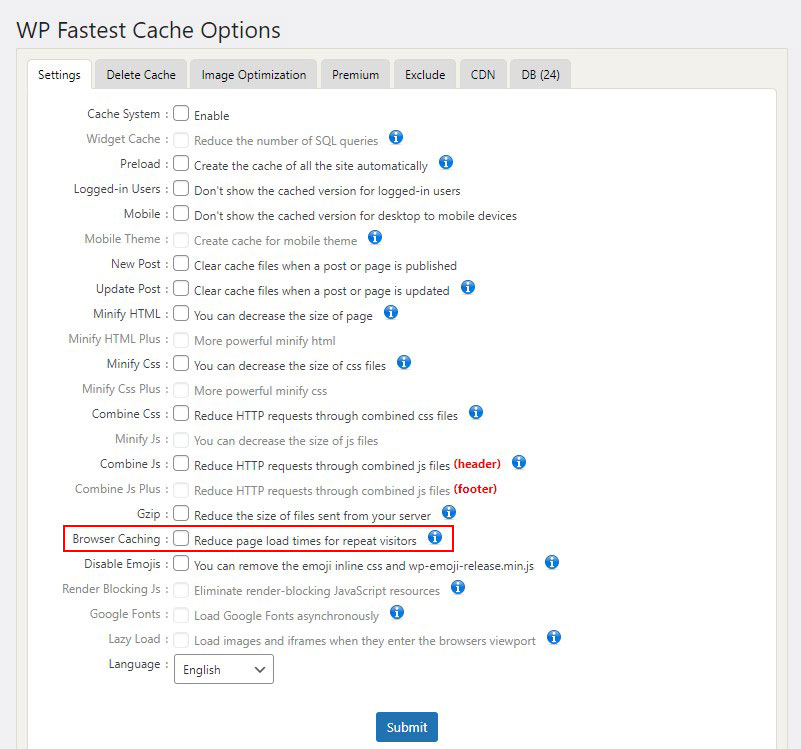Open info icon for Preload option
This screenshot has height=749, width=801.
pyautogui.click(x=446, y=162)
